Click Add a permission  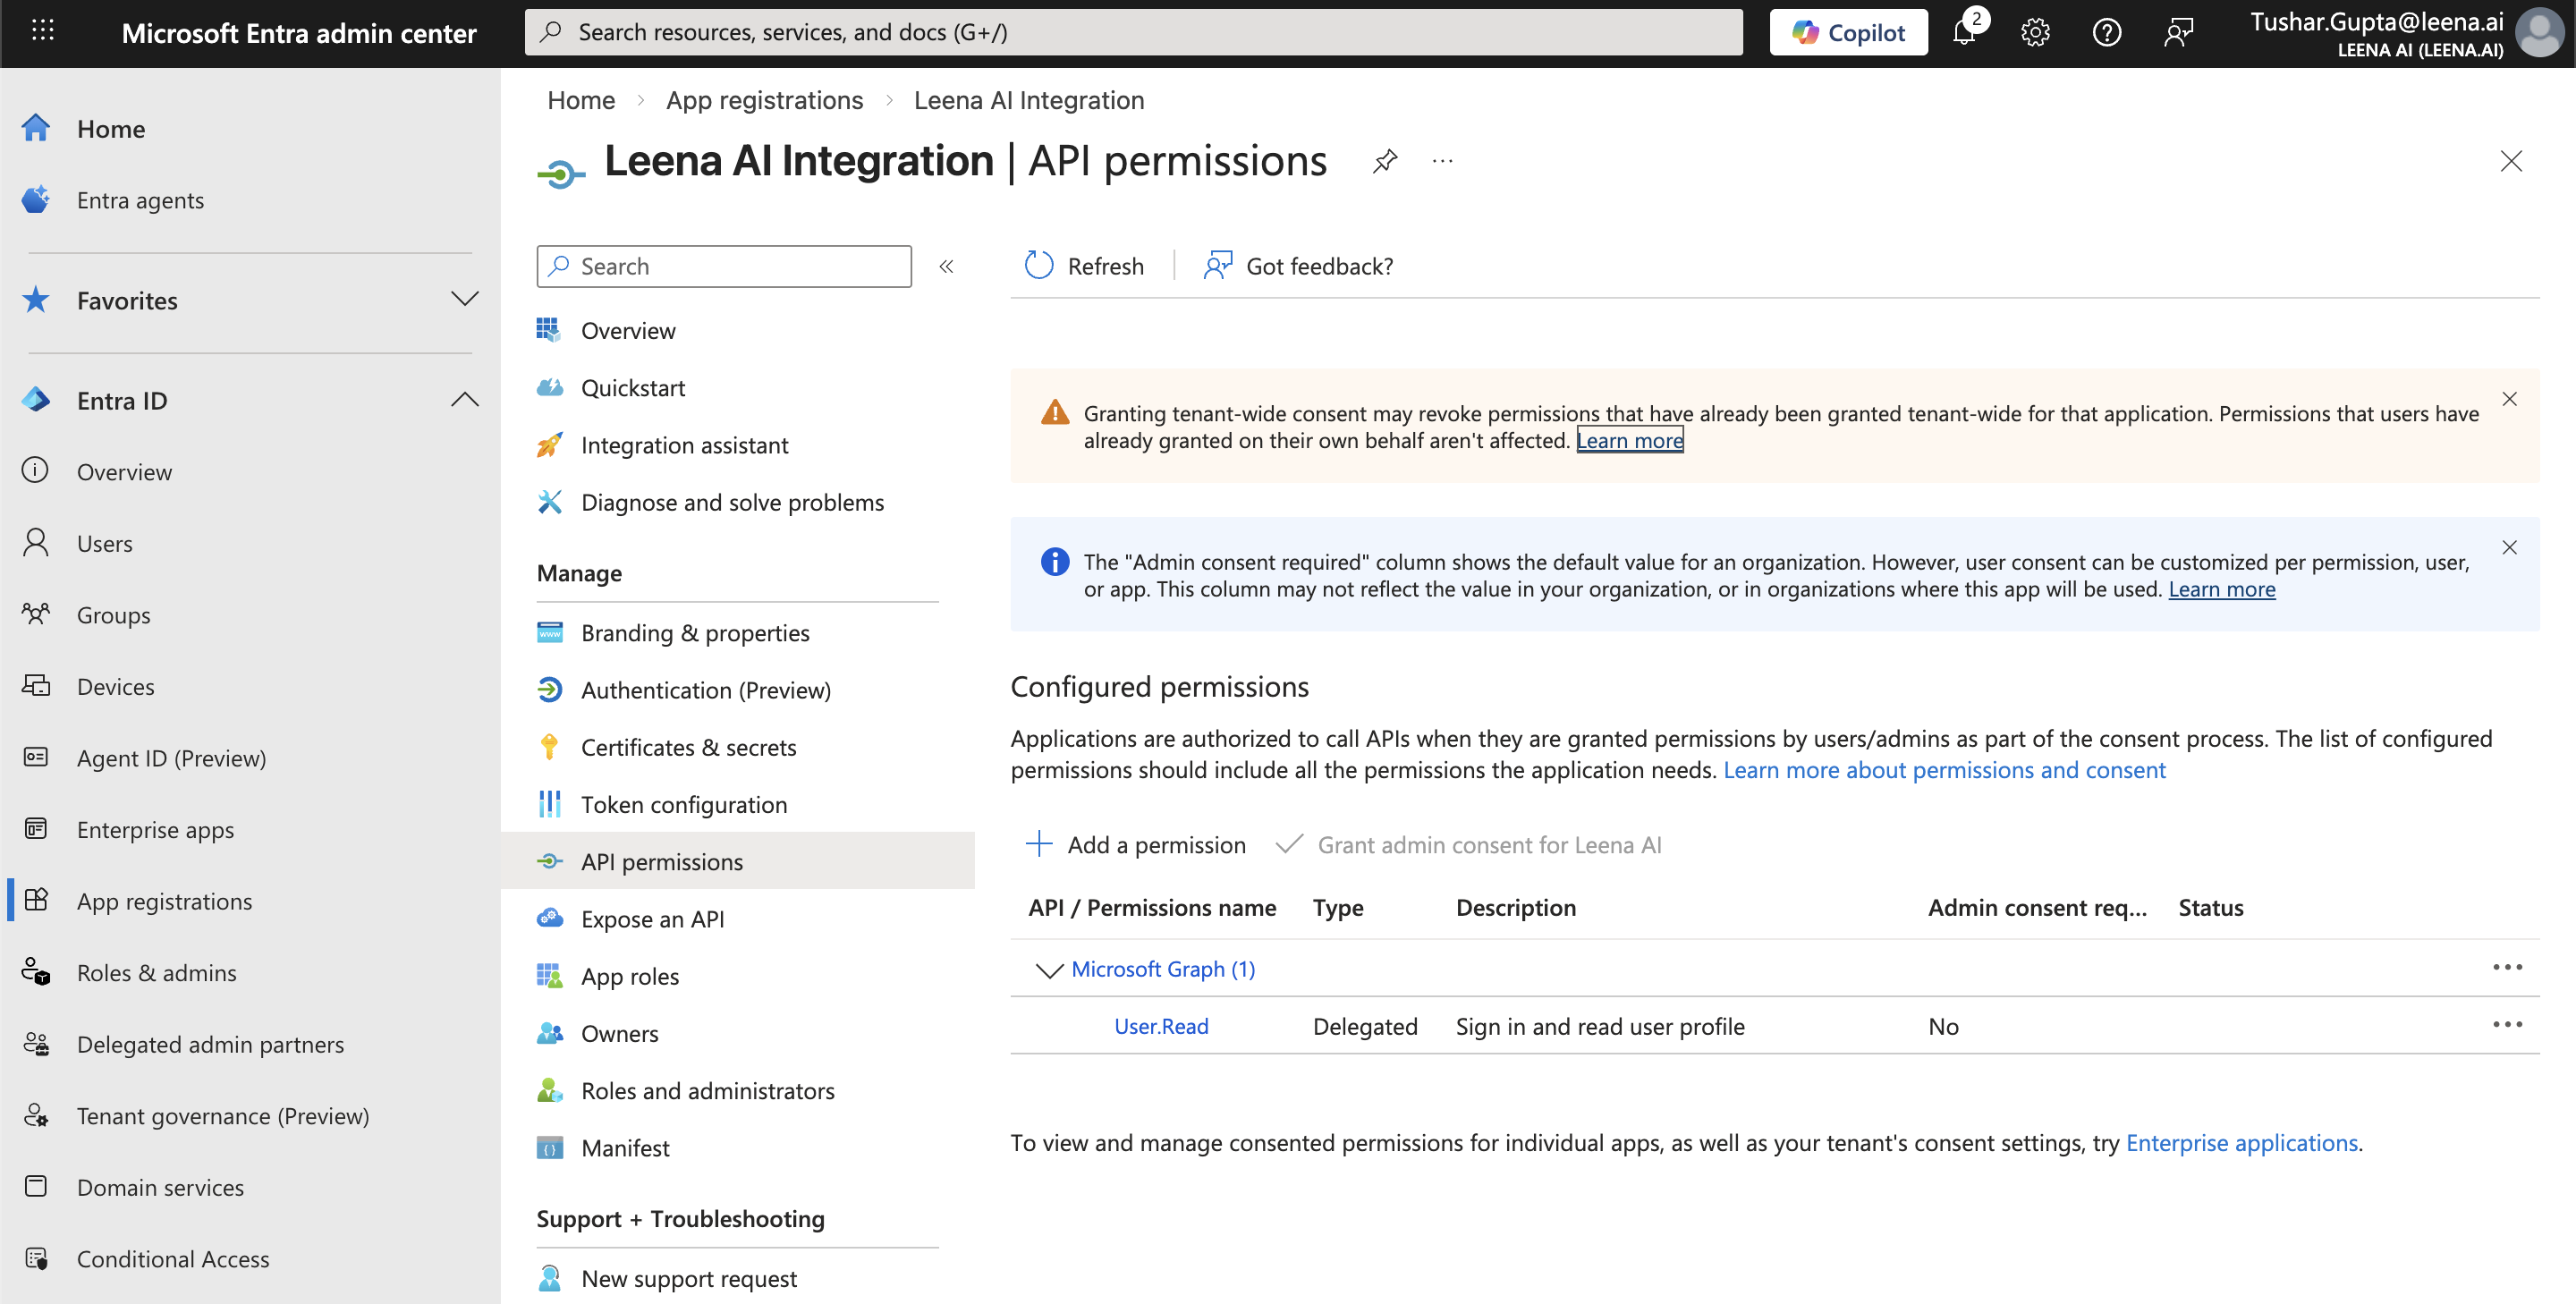point(1136,845)
